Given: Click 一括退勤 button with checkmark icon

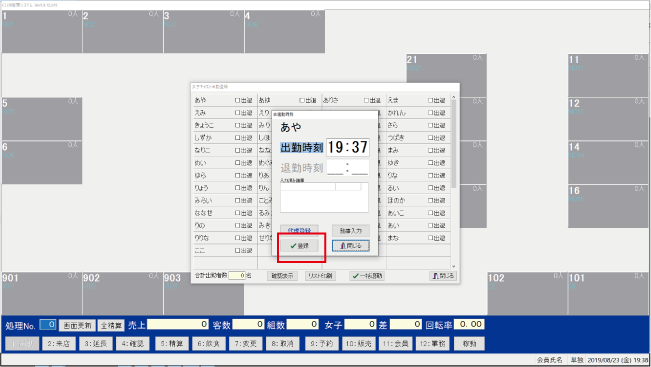Looking at the screenshot, I should [x=367, y=276].
